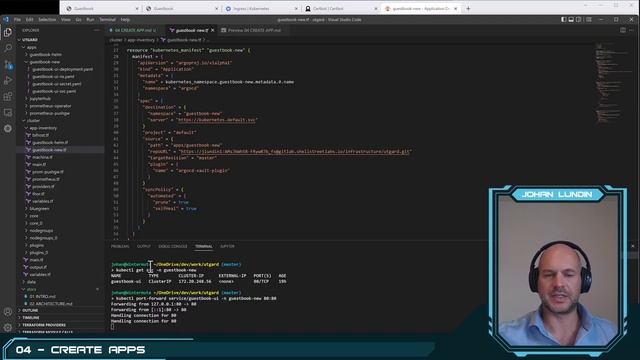Screen dimensions: 640x360
Task: Open editor more actions ellipsis
Action: coord(631,30)
